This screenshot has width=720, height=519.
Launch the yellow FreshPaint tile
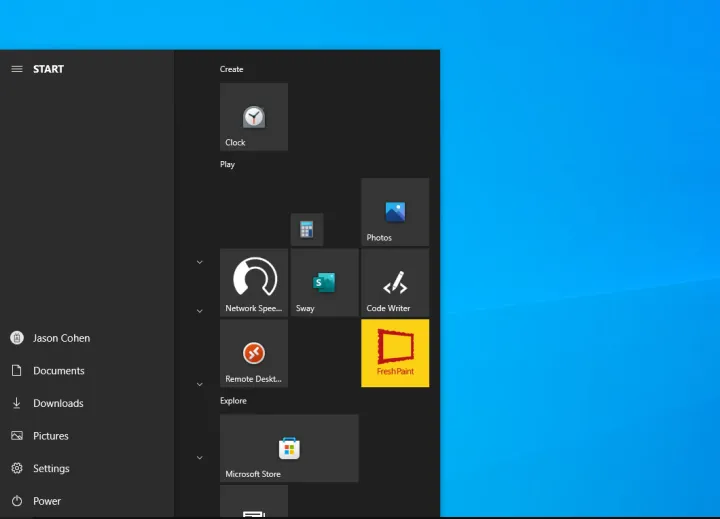(395, 353)
